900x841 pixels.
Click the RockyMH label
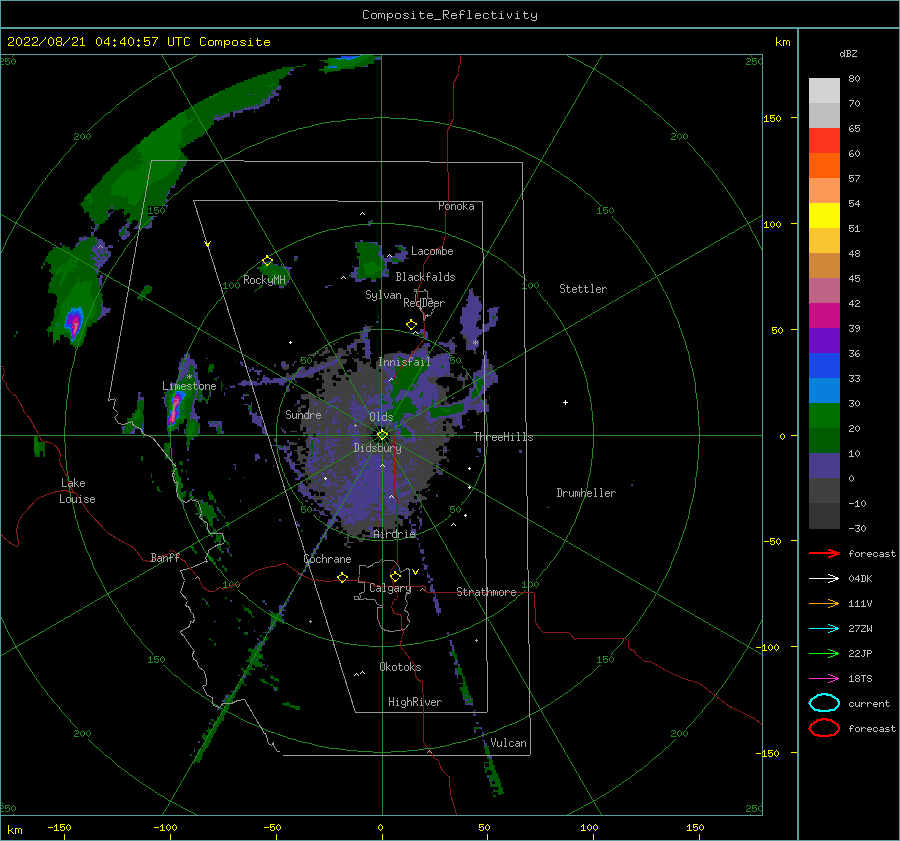tap(264, 280)
